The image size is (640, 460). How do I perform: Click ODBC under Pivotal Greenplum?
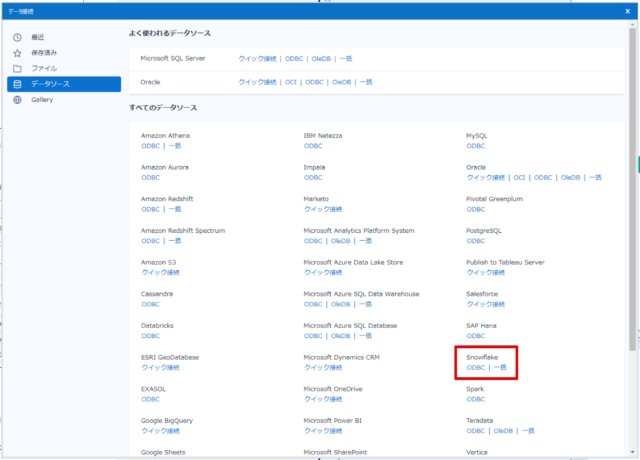click(x=476, y=209)
